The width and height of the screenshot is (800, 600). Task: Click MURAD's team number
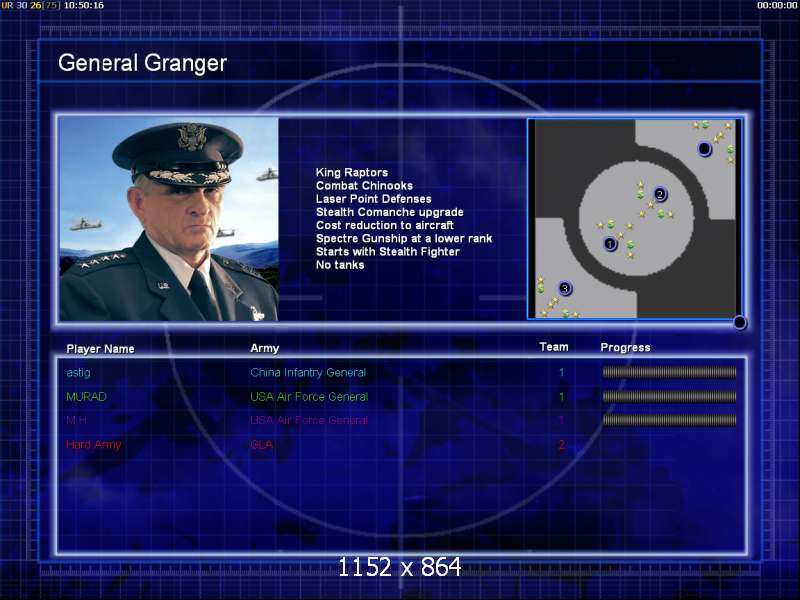562,396
